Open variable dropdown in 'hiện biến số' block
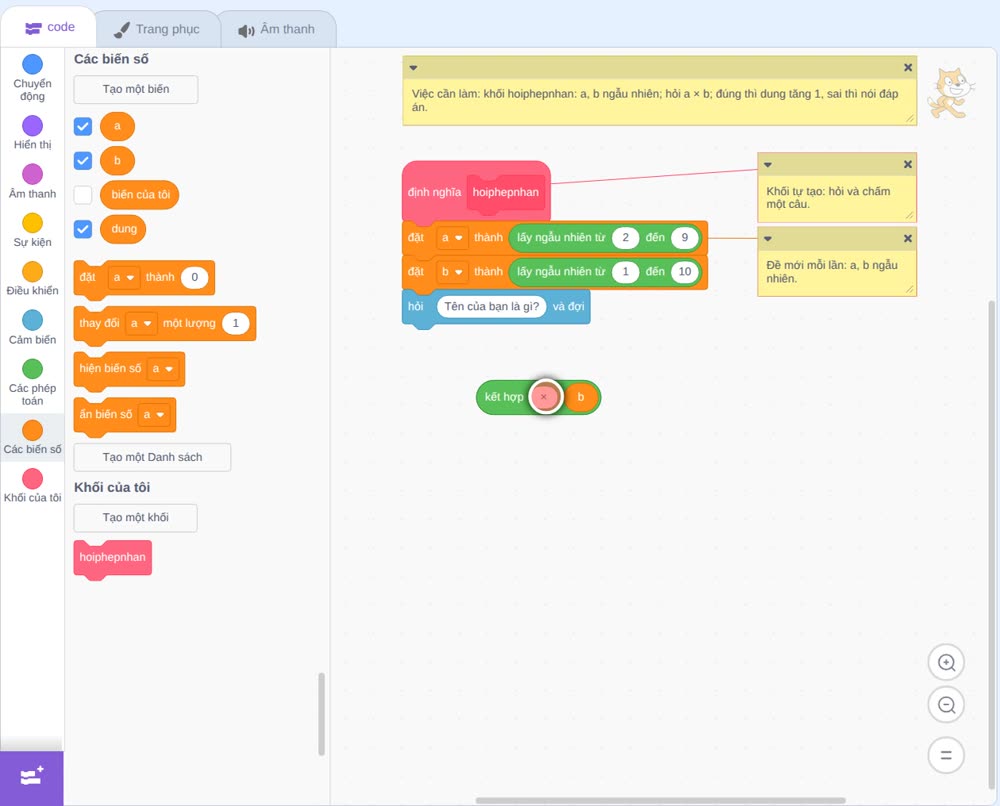Screen dimensions: 1000x806 coord(163,369)
